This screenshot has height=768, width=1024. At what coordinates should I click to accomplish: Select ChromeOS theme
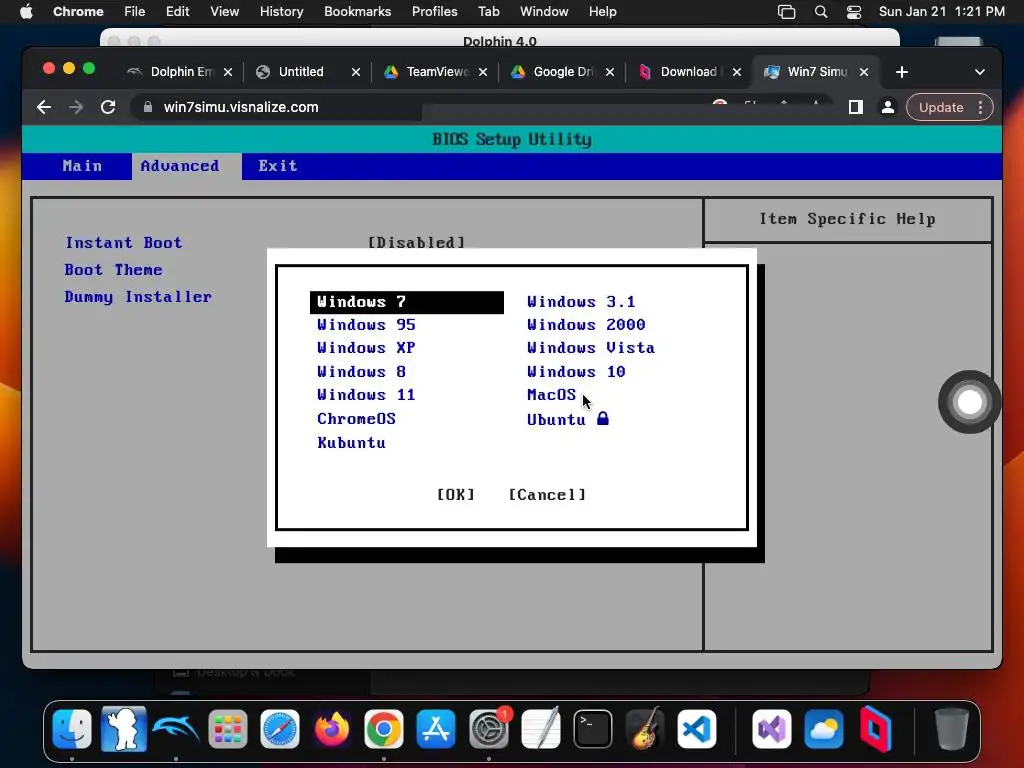[x=356, y=419]
